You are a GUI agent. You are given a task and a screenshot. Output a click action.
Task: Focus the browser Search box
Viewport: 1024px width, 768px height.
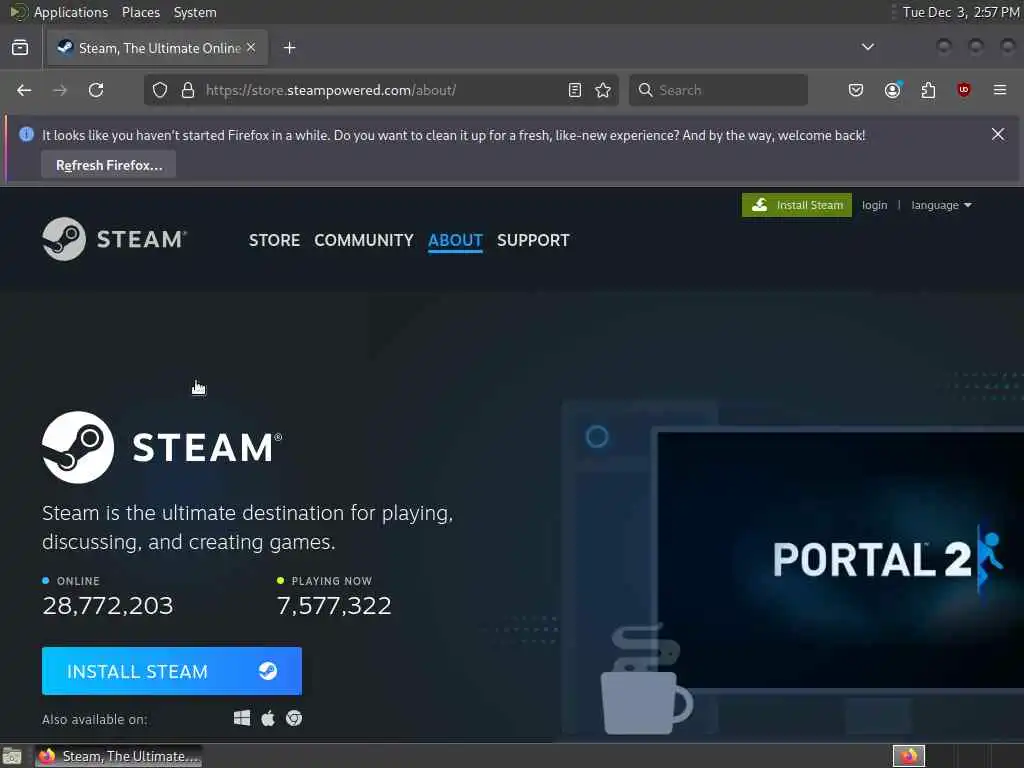click(718, 90)
